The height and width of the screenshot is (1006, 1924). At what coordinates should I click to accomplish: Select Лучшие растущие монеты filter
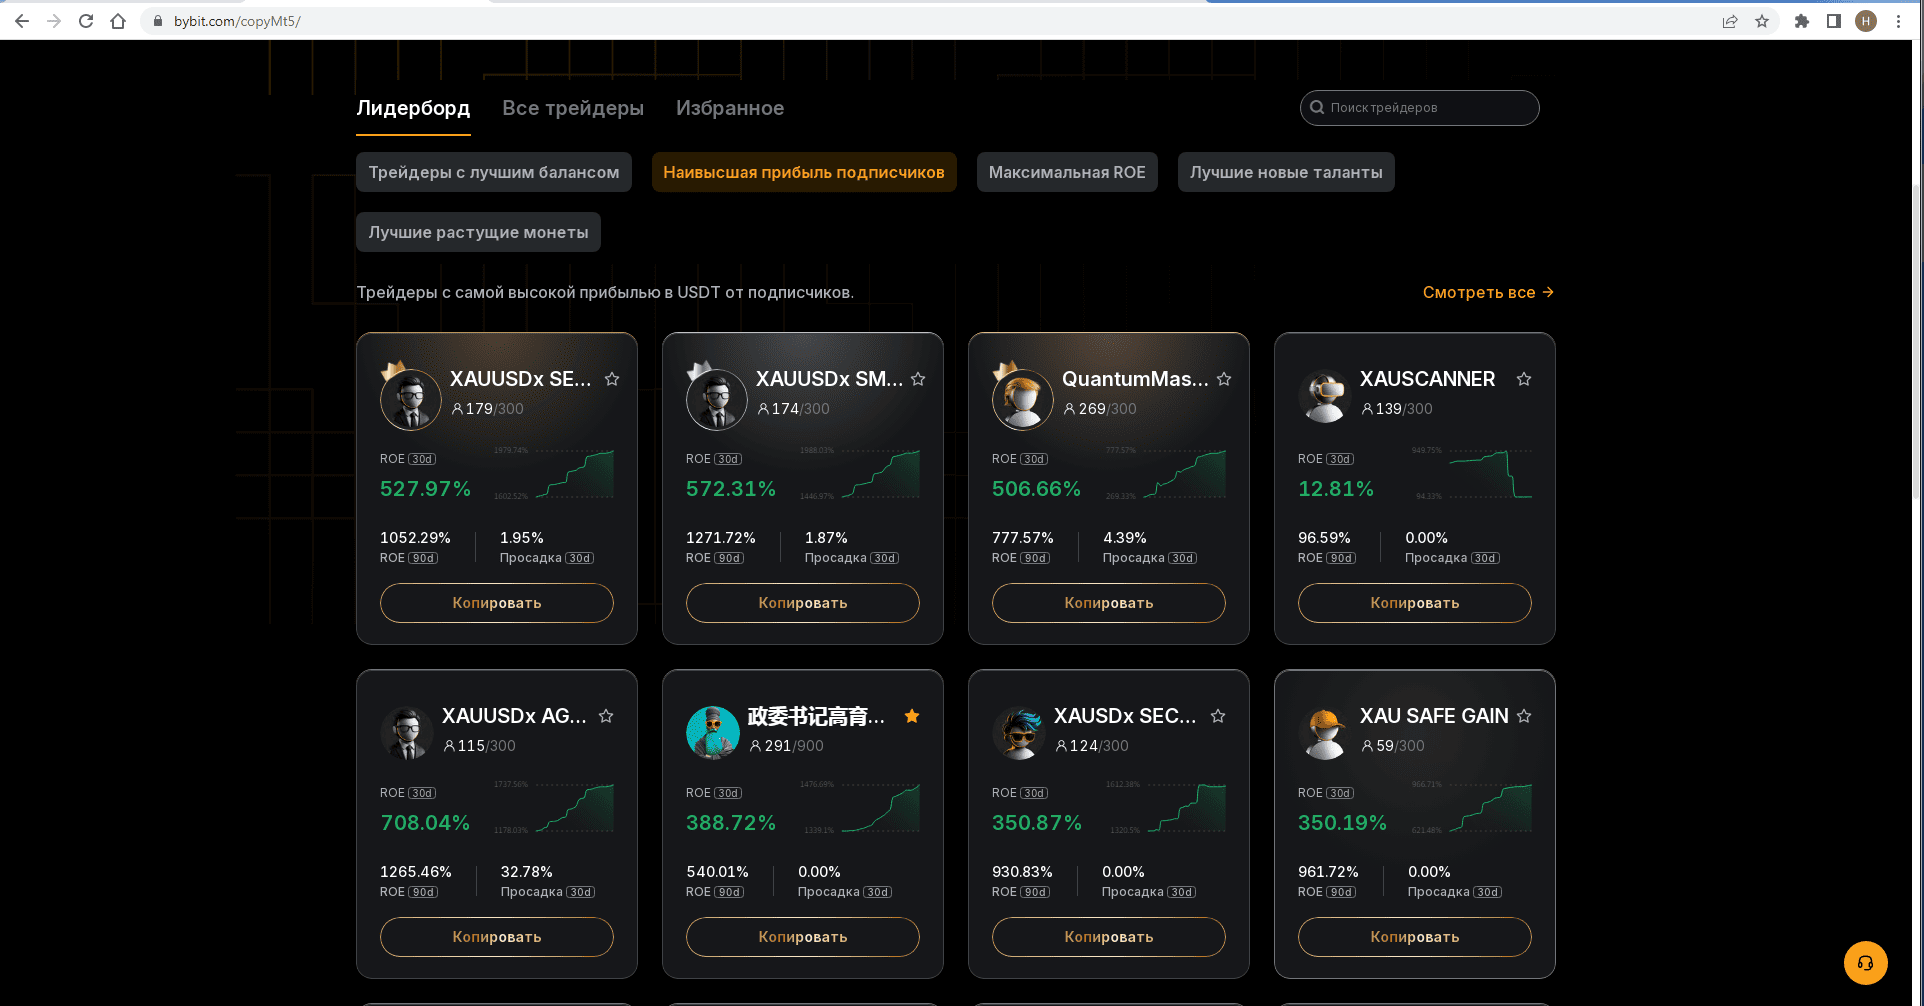tap(478, 232)
